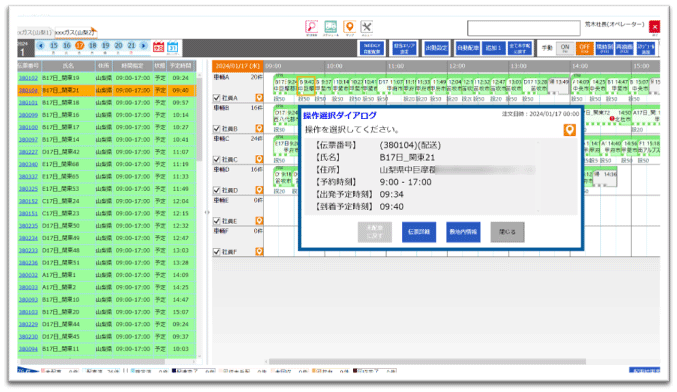Viewport: 677px width, 392px height.
Task: Go to next week with right arrow
Action: [x=144, y=45]
